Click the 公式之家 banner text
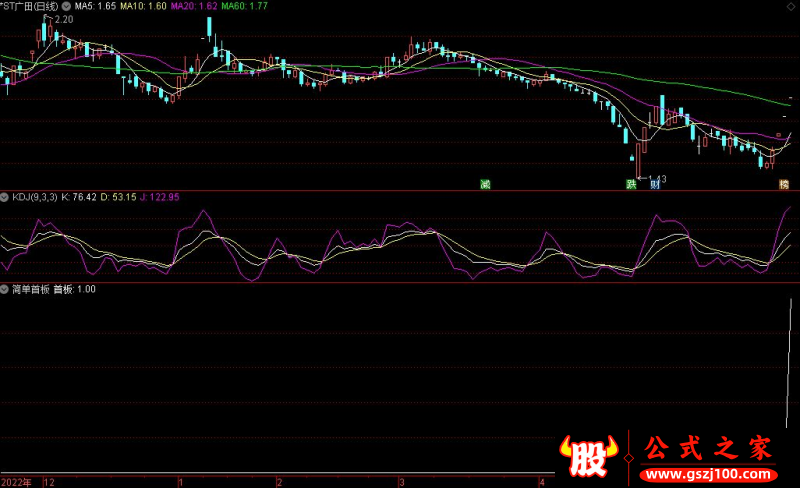The width and height of the screenshot is (800, 488). tap(708, 449)
